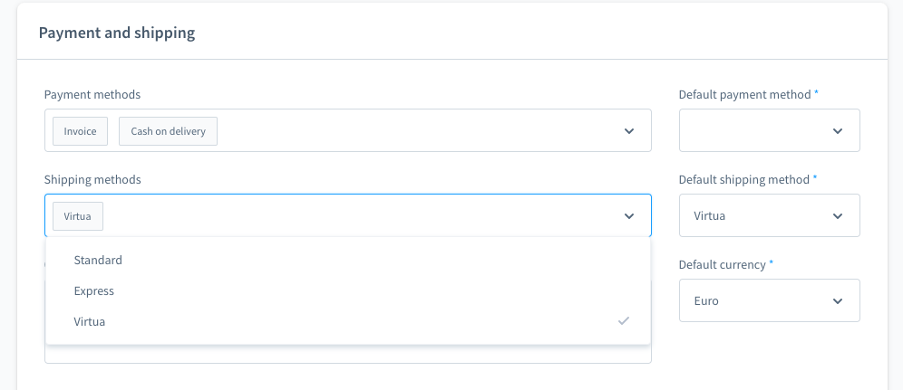Expand the Payment methods chevron arrow
904x390 pixels.
629,131
